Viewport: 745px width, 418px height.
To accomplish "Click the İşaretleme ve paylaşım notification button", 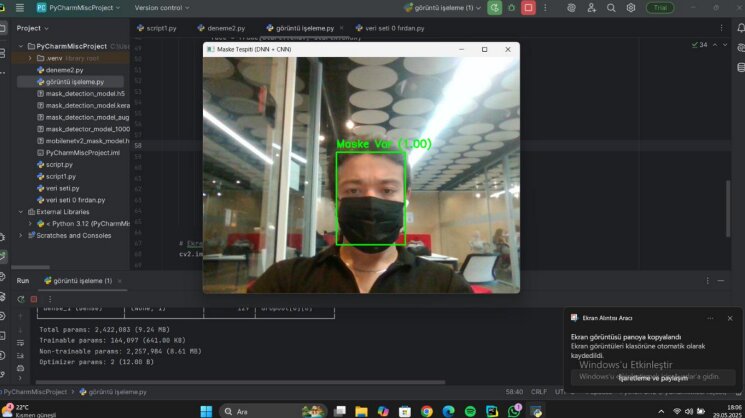I will 653,378.
